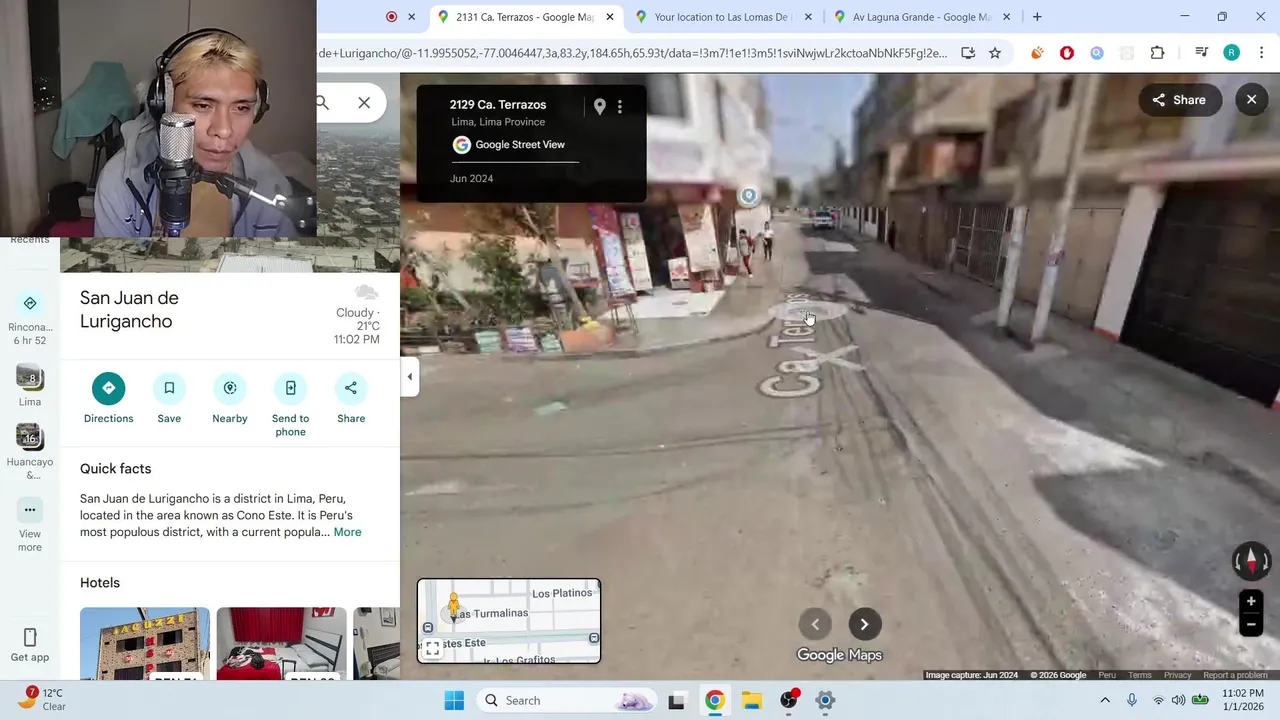Open Lima recent item in sidebar
This screenshot has height=720, width=1280.
pos(30,385)
